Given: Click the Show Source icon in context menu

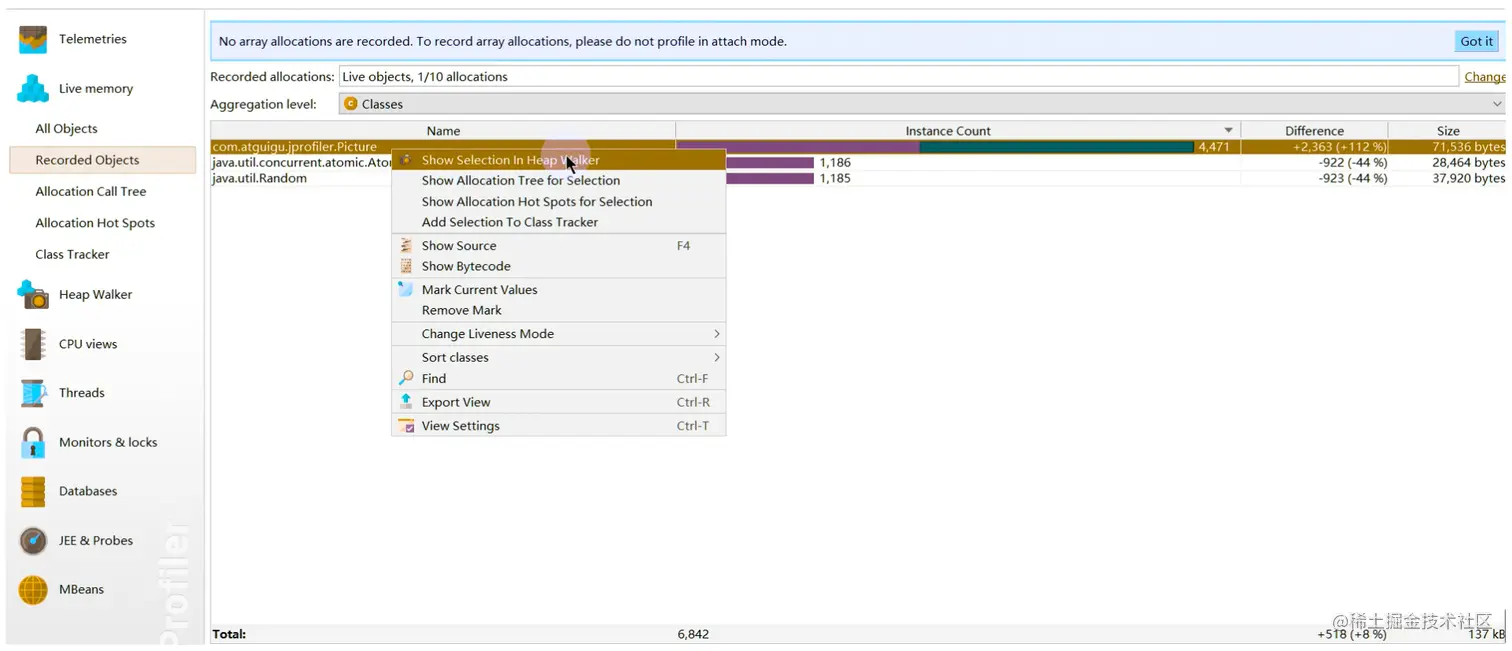Looking at the screenshot, I should point(406,246).
